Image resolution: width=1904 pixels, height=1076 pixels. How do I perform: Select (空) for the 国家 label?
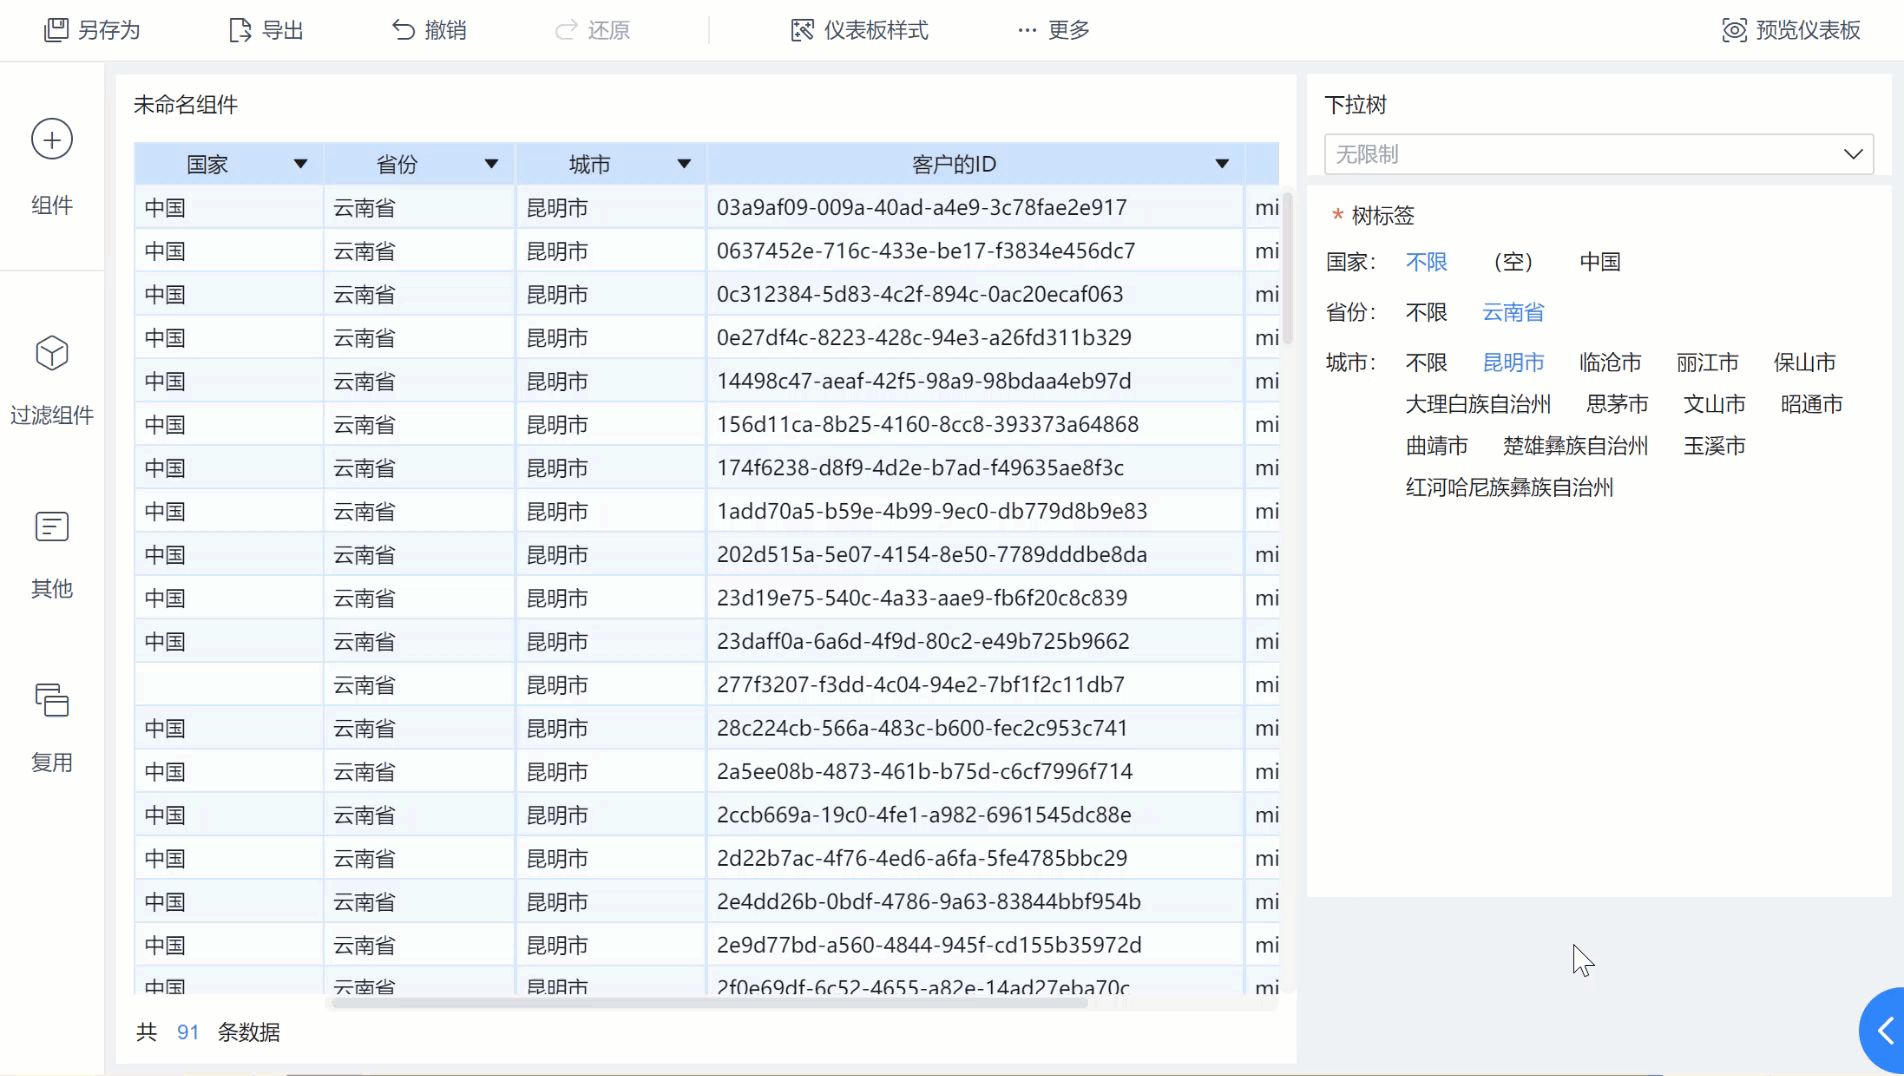[1512, 262]
